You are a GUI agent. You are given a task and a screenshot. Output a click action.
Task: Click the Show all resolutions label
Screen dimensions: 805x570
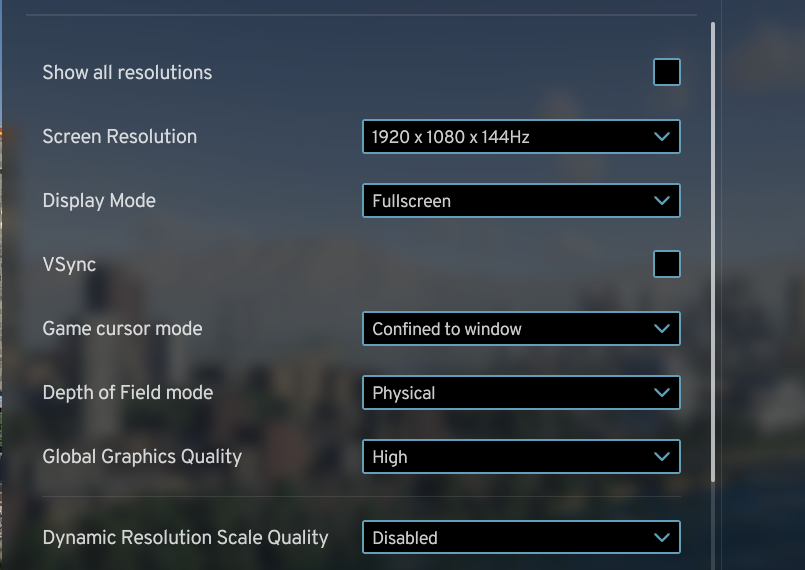(127, 73)
